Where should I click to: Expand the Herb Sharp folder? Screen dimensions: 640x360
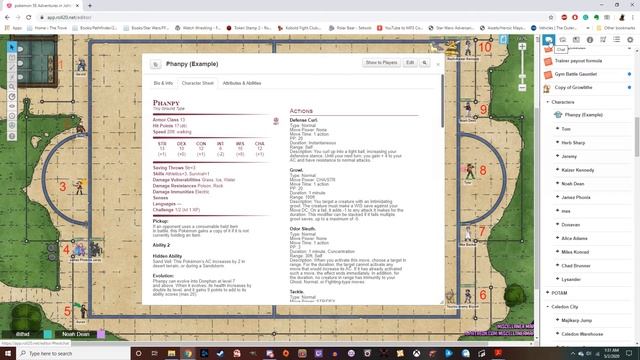[x=558, y=142]
